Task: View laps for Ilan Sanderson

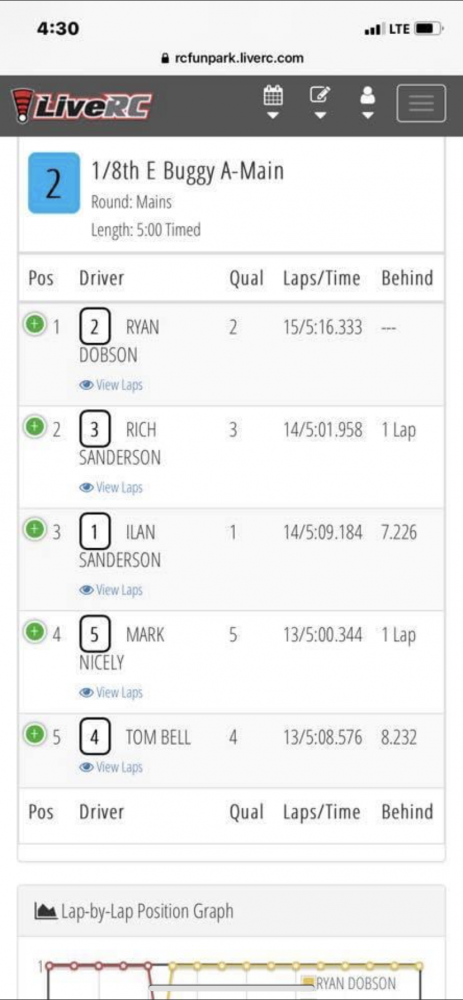Action: click(111, 591)
